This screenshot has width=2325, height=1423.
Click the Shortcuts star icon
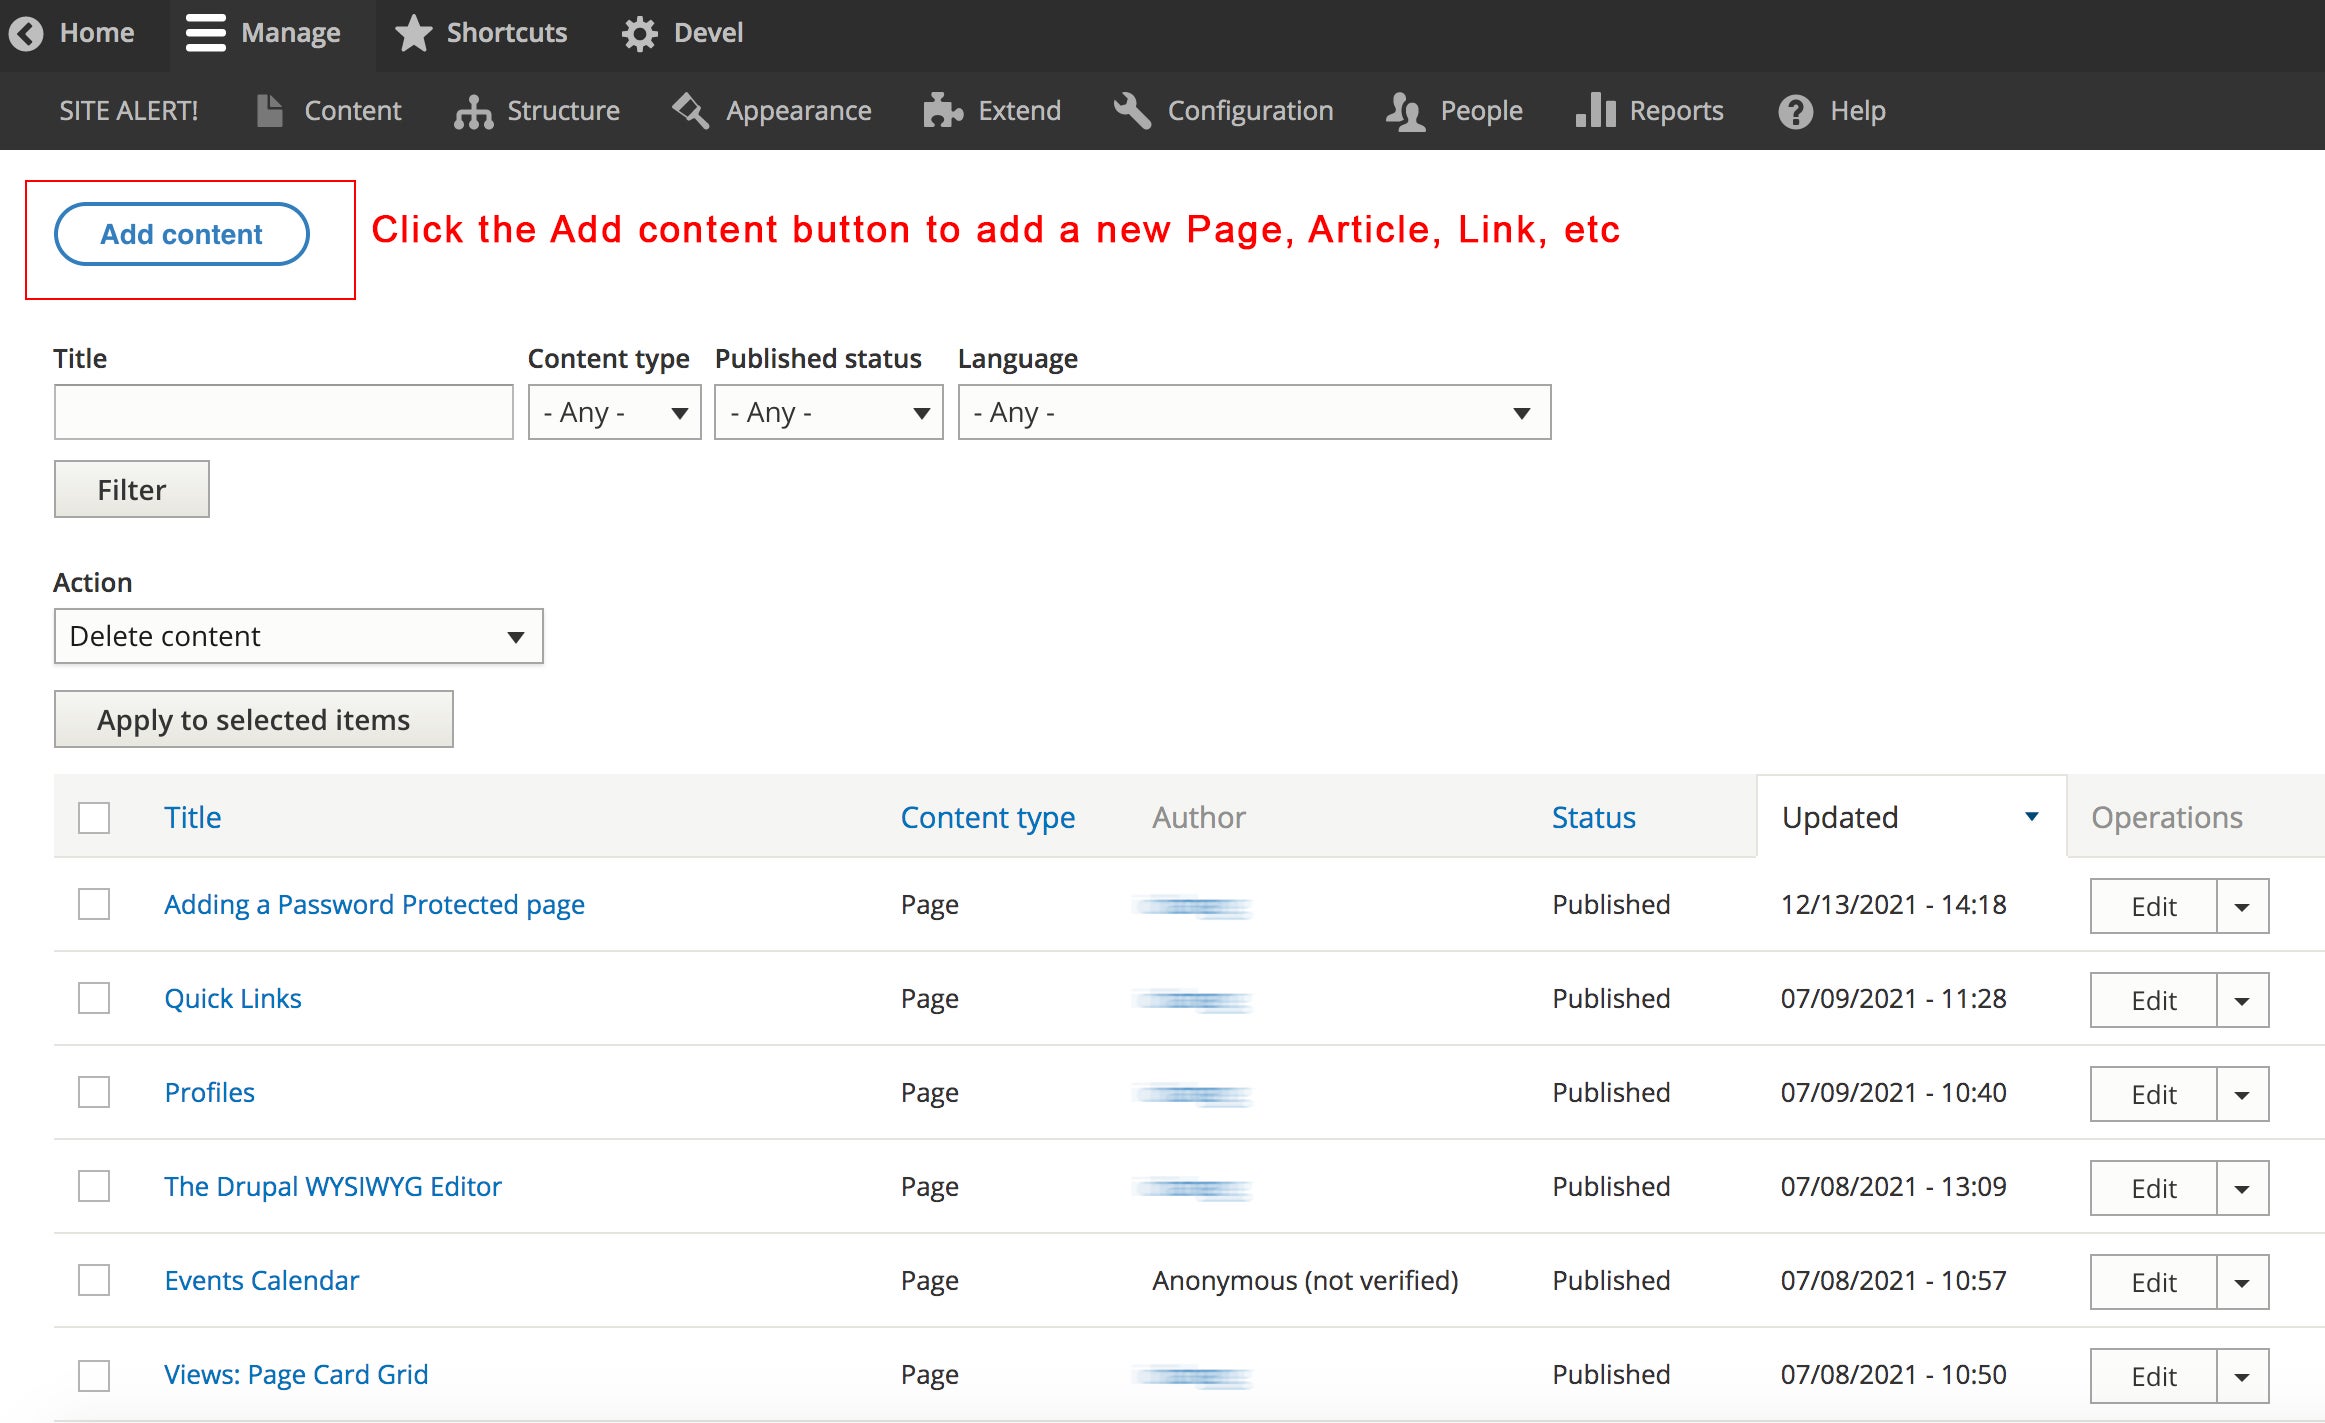(x=413, y=33)
